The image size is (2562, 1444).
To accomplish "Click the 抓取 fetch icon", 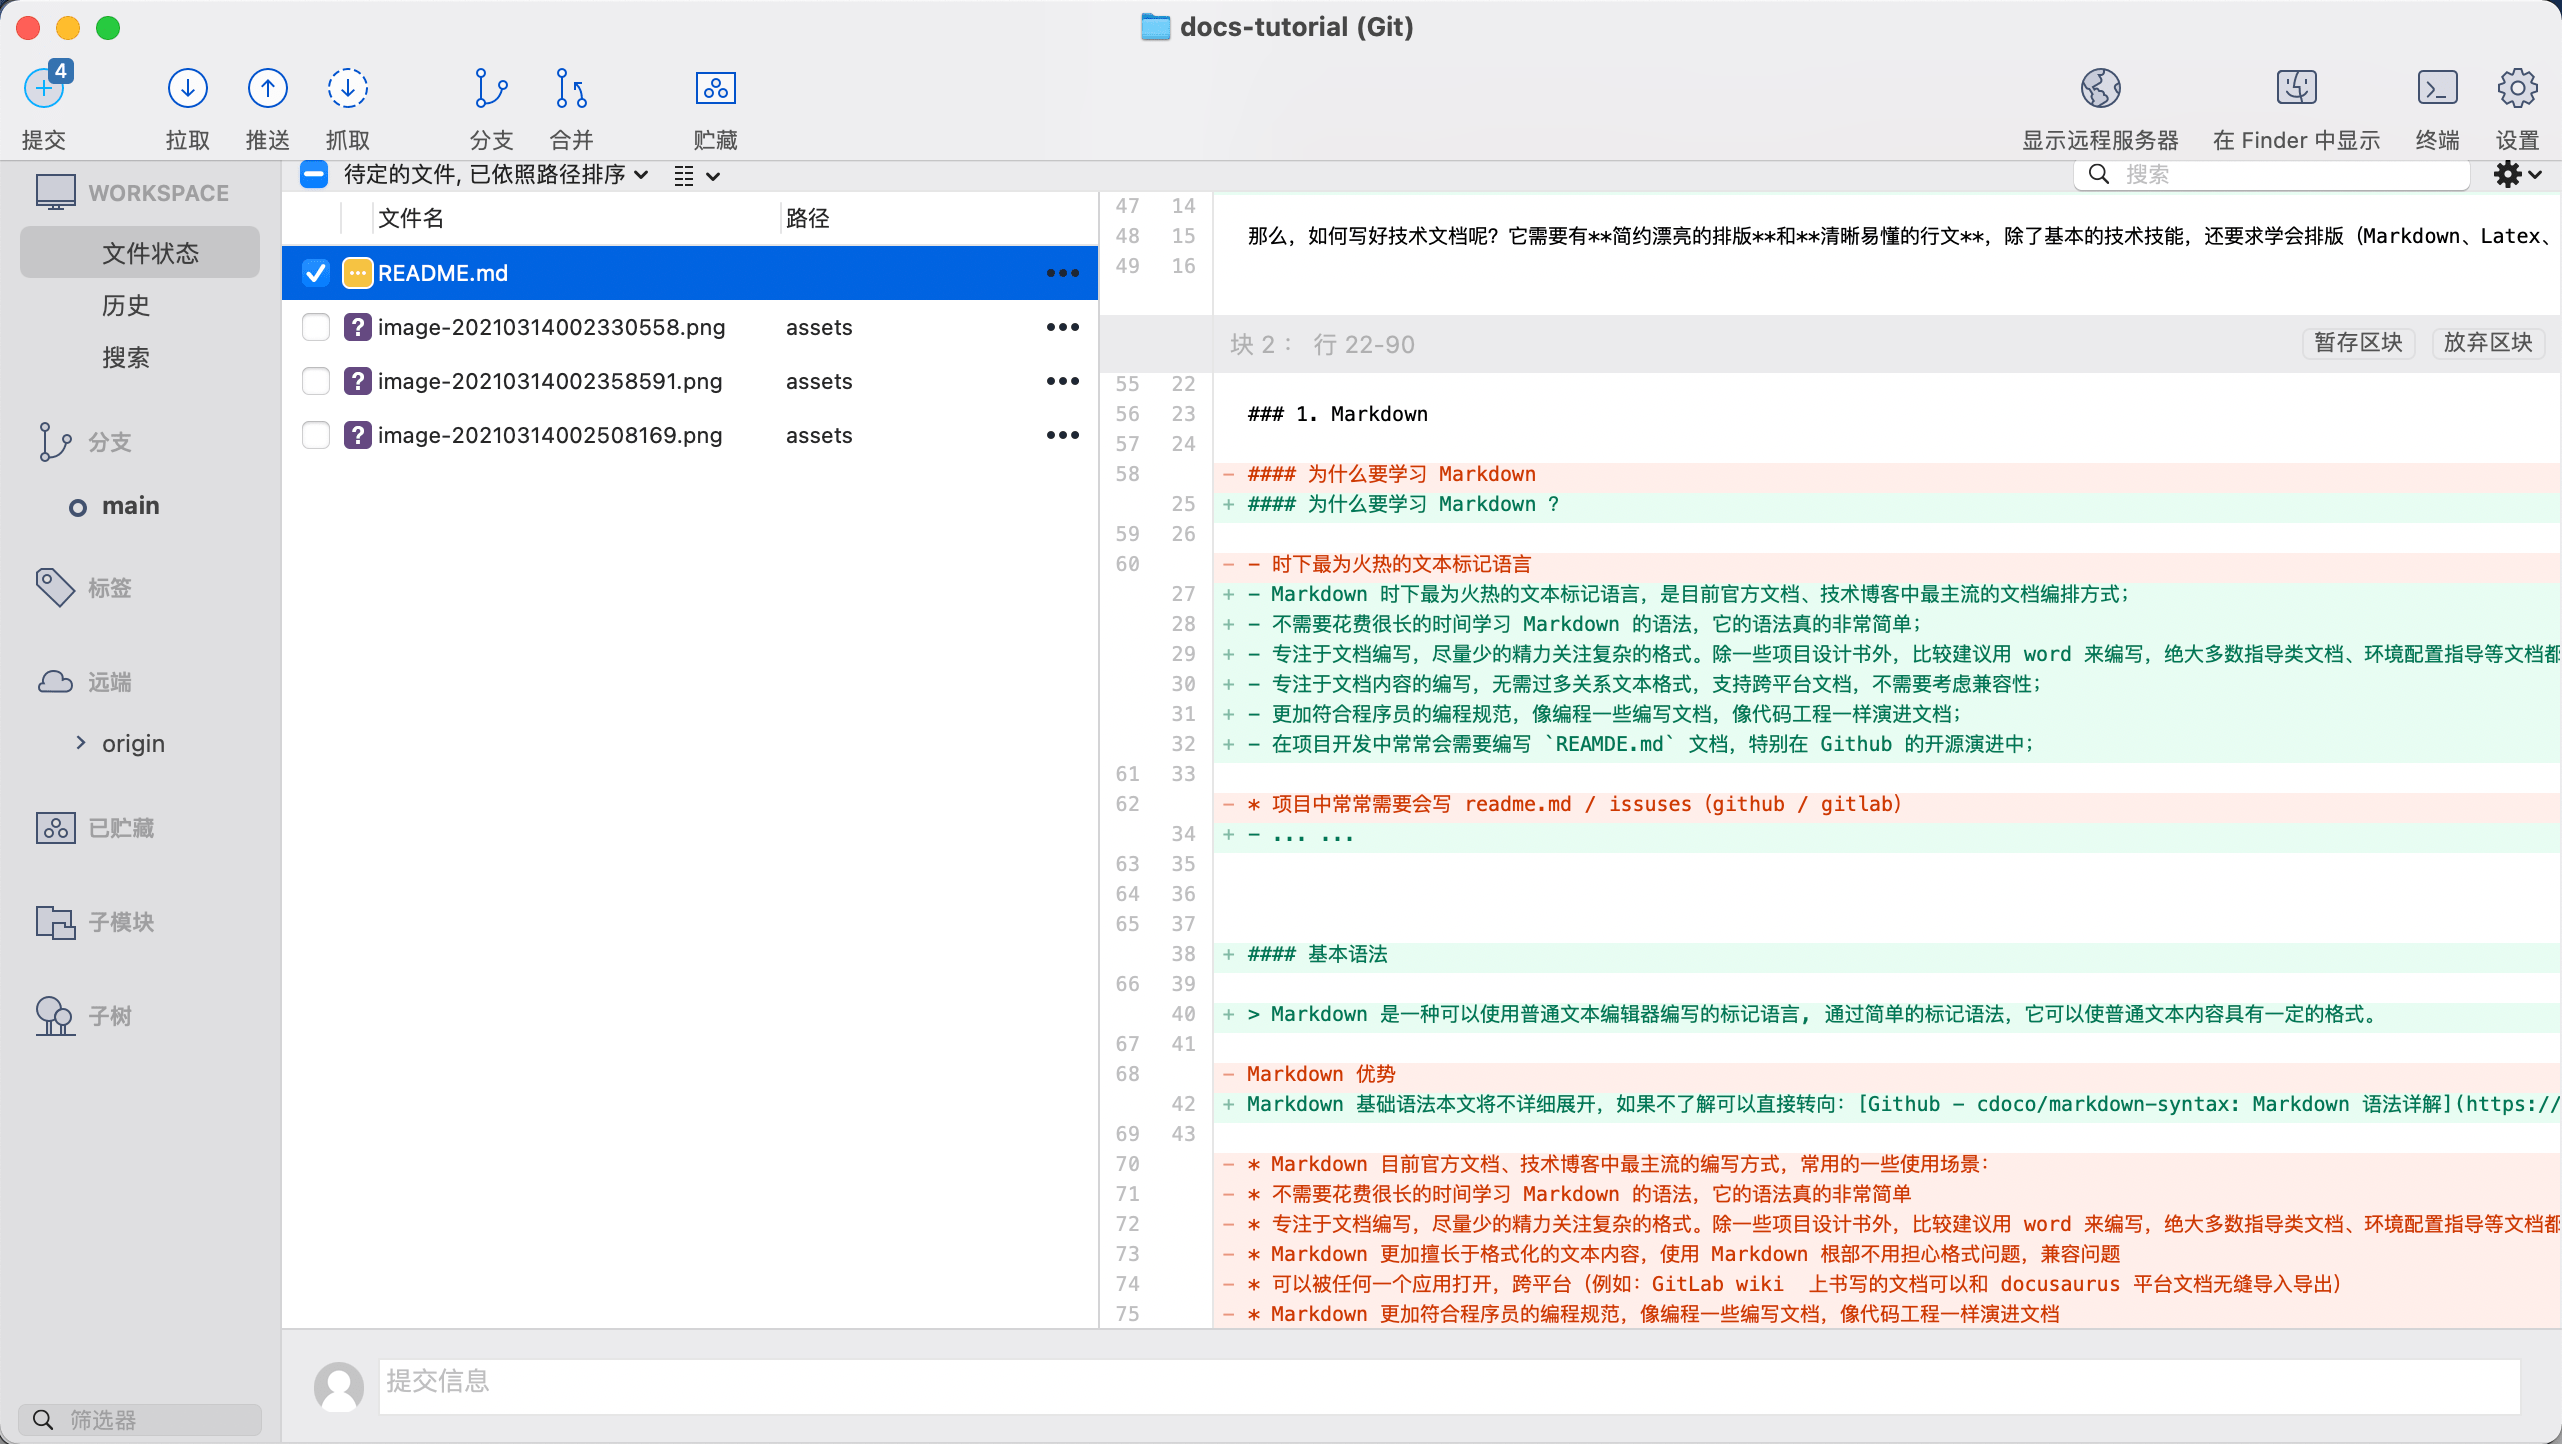I will tap(347, 90).
